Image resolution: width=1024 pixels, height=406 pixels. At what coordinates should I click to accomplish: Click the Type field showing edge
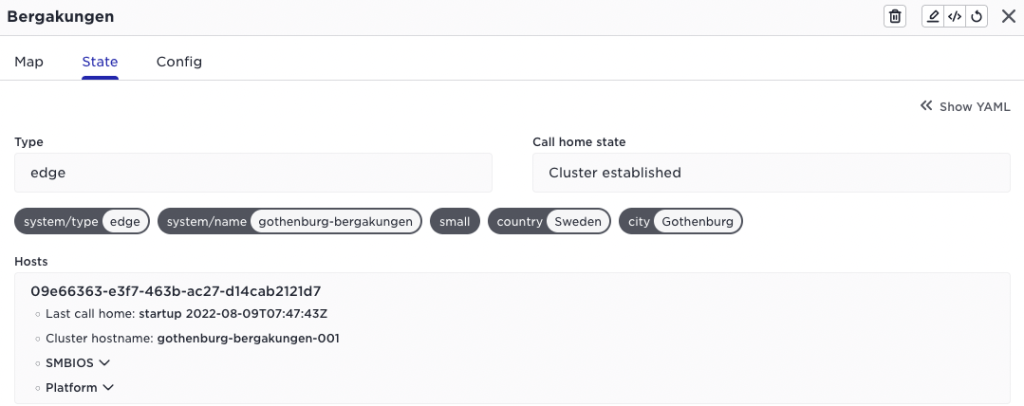253,173
